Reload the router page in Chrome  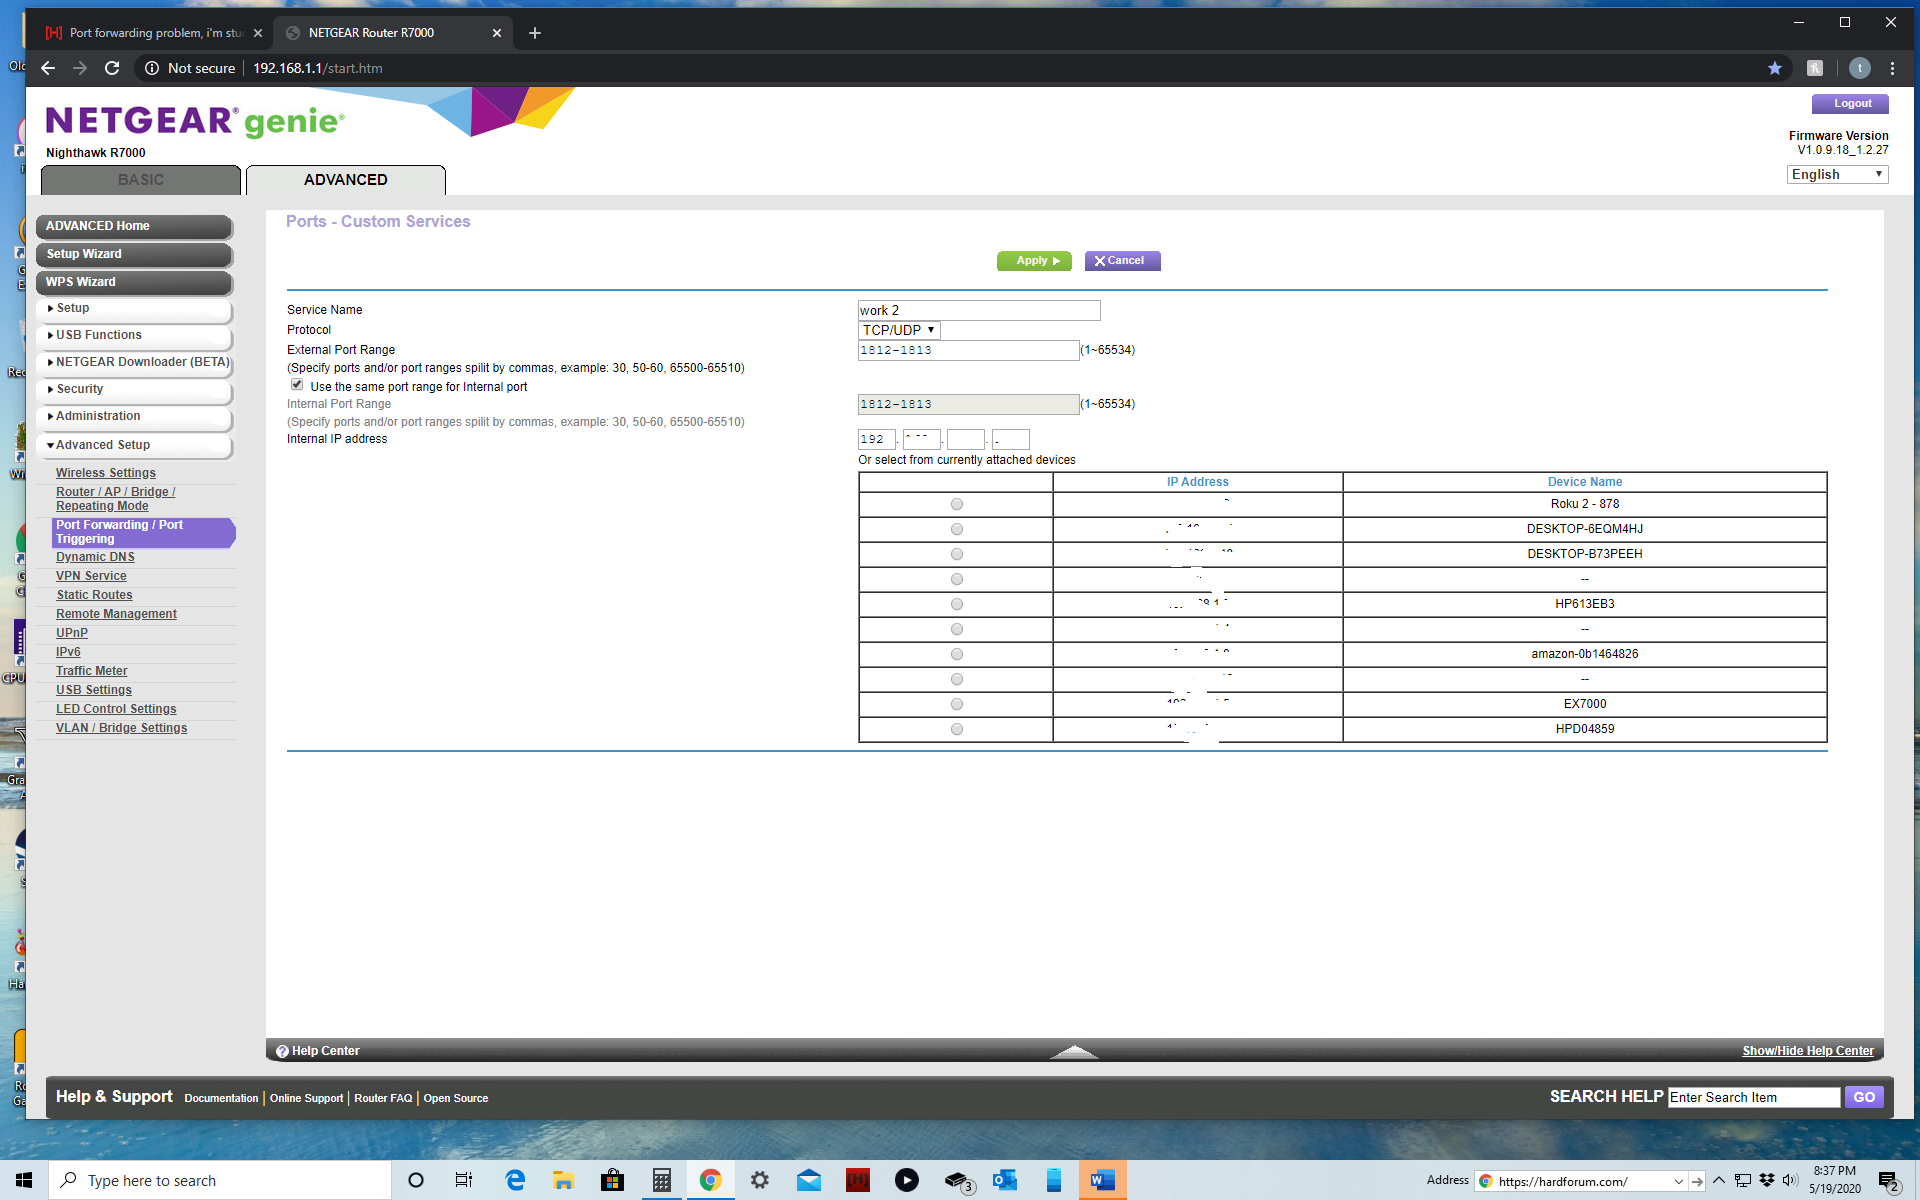click(x=112, y=68)
